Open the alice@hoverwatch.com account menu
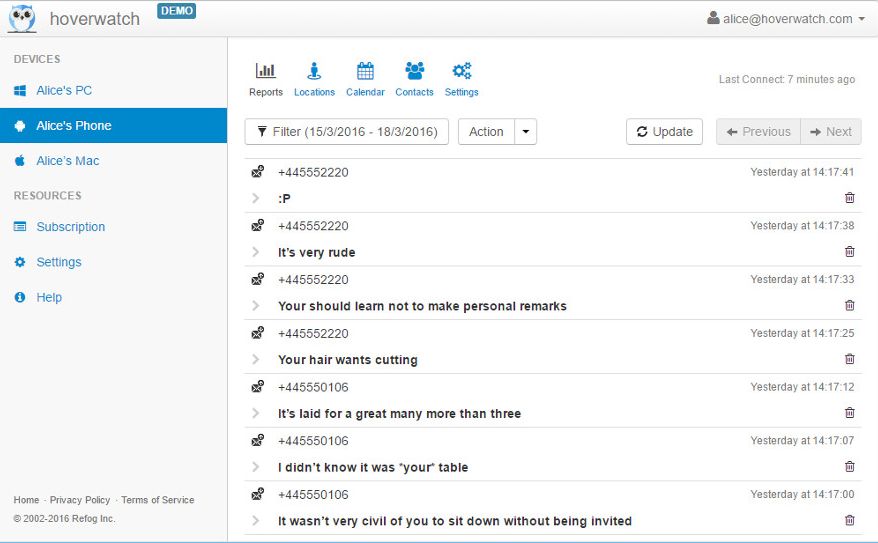Image resolution: width=878 pixels, height=543 pixels. [x=786, y=18]
